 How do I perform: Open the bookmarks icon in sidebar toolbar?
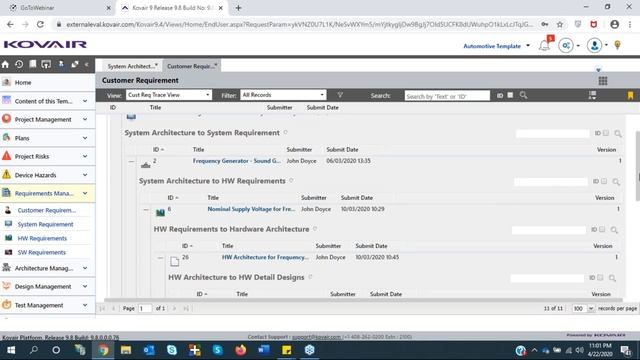33,64
